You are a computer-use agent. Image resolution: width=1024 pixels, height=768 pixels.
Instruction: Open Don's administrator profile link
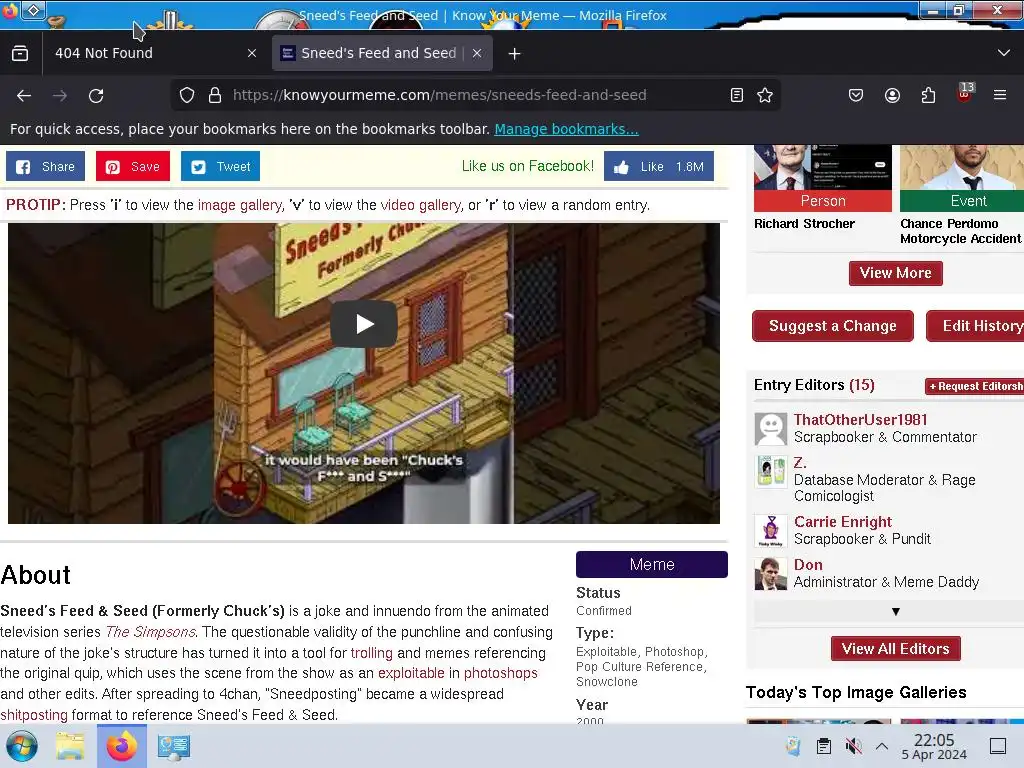point(808,565)
